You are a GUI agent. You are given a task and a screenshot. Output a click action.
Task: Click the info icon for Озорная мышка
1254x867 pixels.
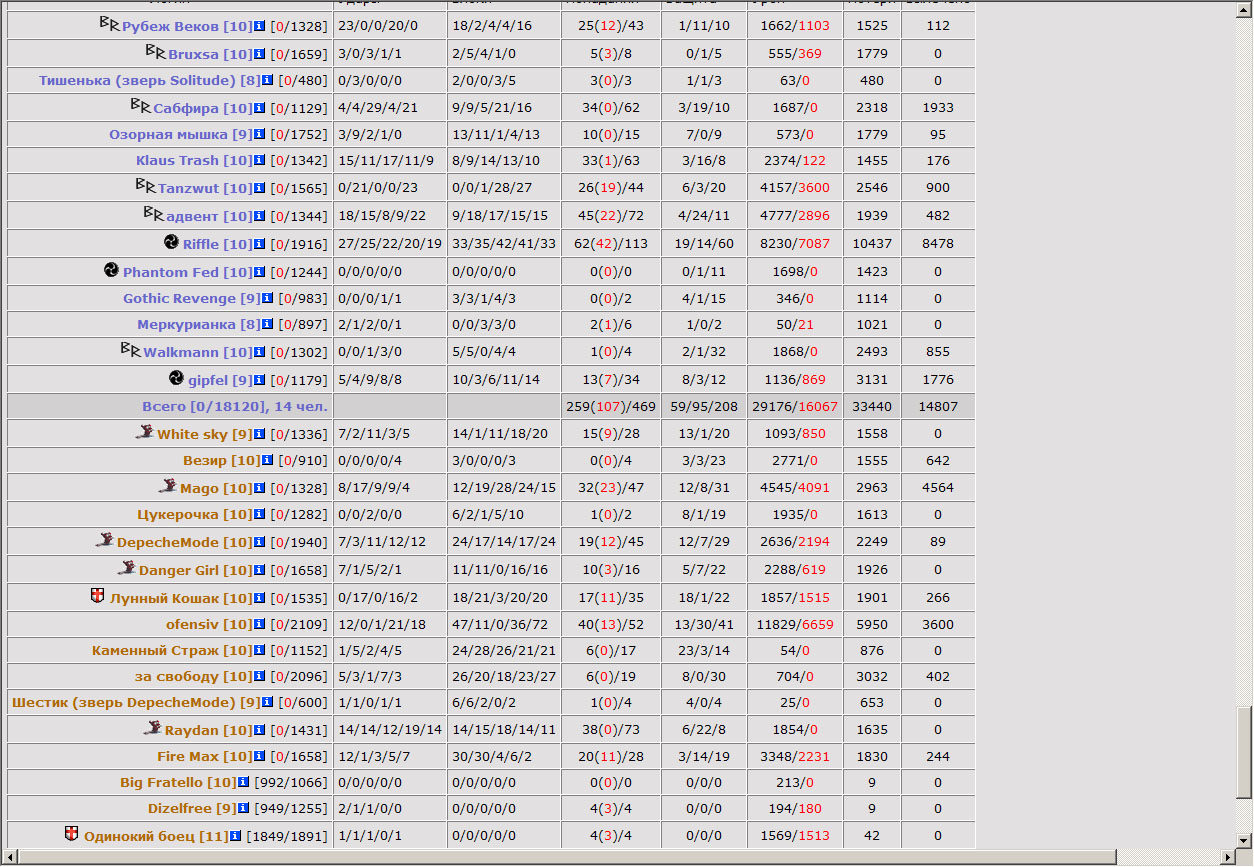pos(260,135)
